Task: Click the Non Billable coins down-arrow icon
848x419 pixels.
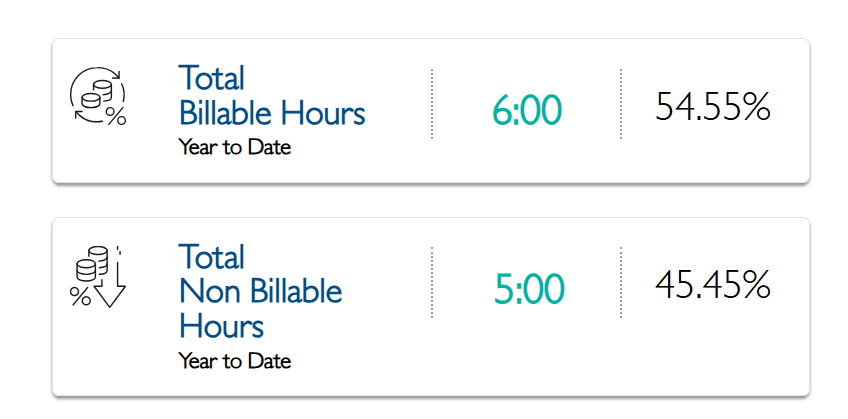Action: (x=98, y=276)
